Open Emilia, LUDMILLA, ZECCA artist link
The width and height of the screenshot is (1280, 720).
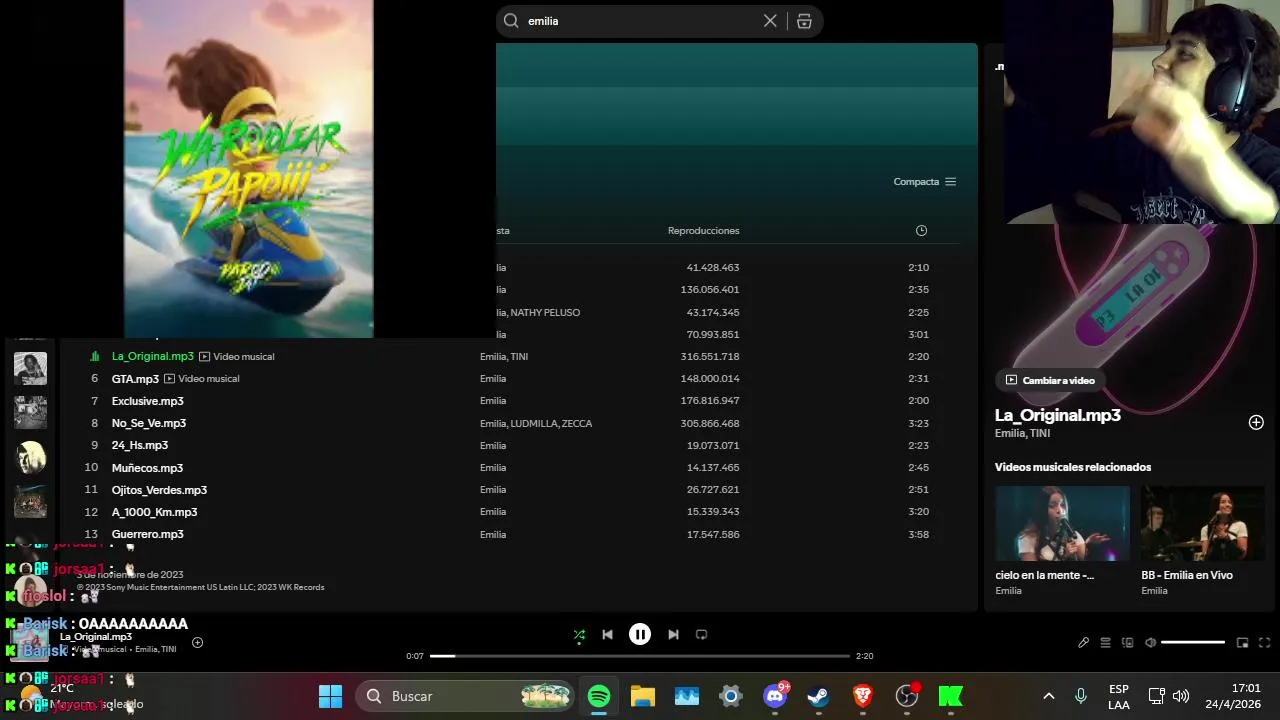tap(536, 423)
